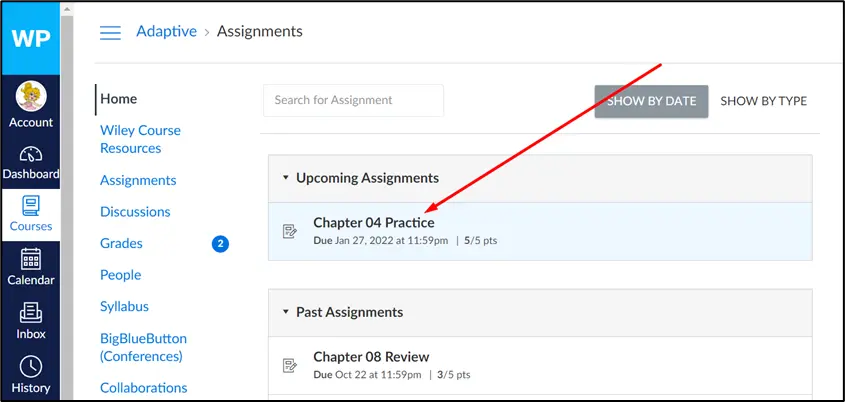The height and width of the screenshot is (402, 845).
Task: Open Grades in course navigation
Action: click(x=121, y=243)
